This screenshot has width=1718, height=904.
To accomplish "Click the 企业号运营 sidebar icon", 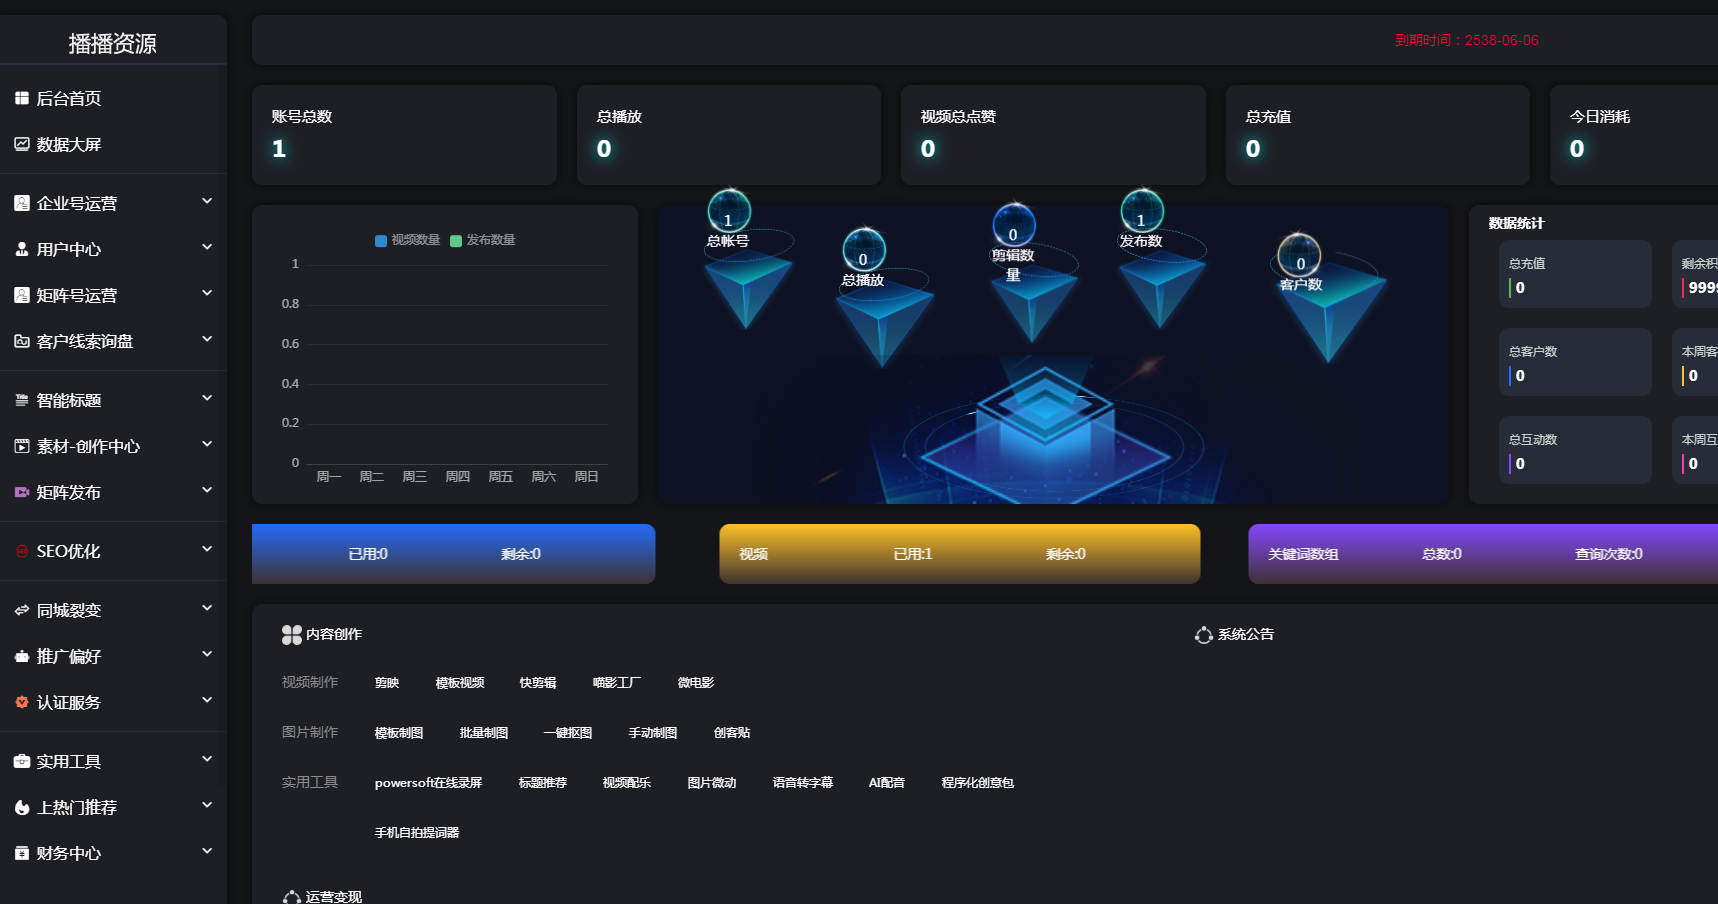I will tap(22, 203).
